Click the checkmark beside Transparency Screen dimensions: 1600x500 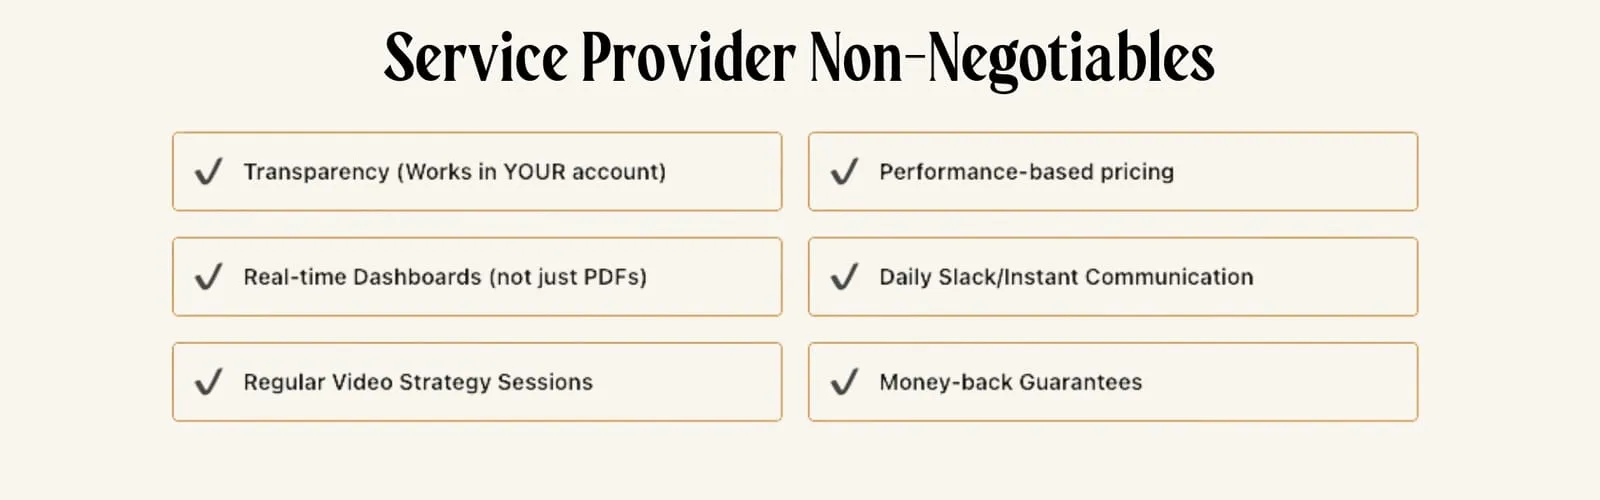[208, 172]
